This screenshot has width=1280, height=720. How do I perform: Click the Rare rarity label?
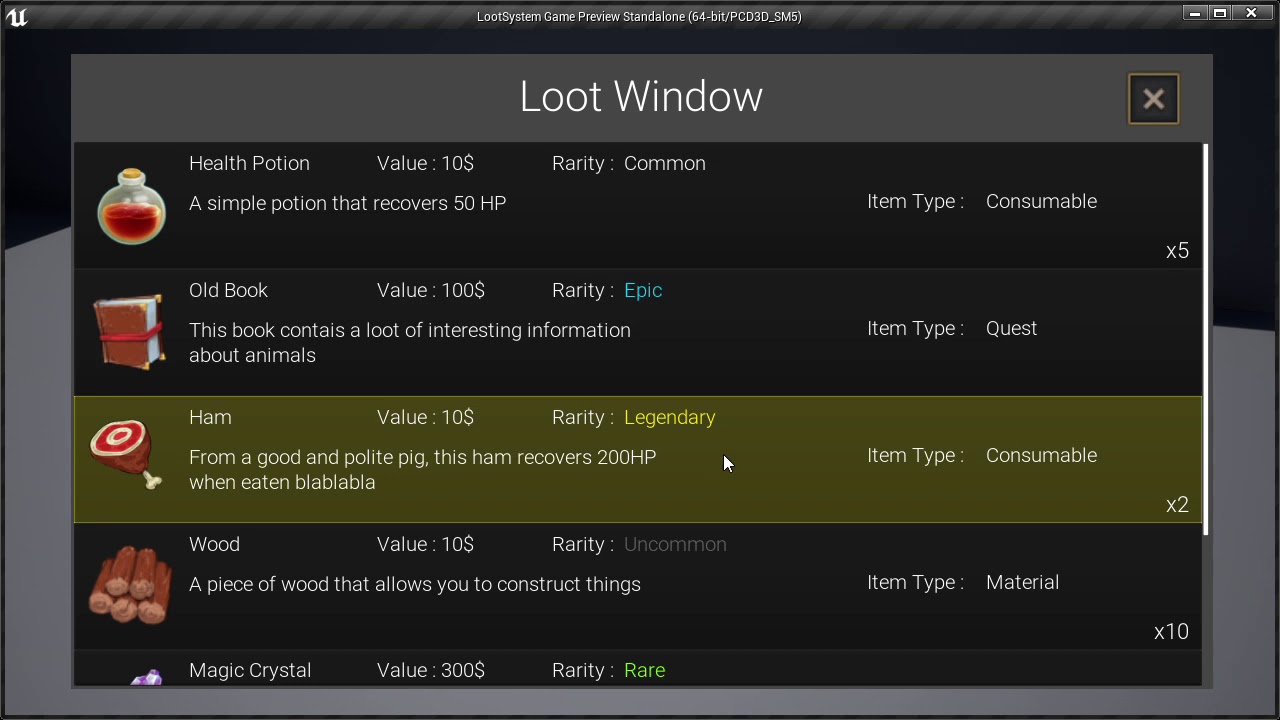click(x=644, y=670)
